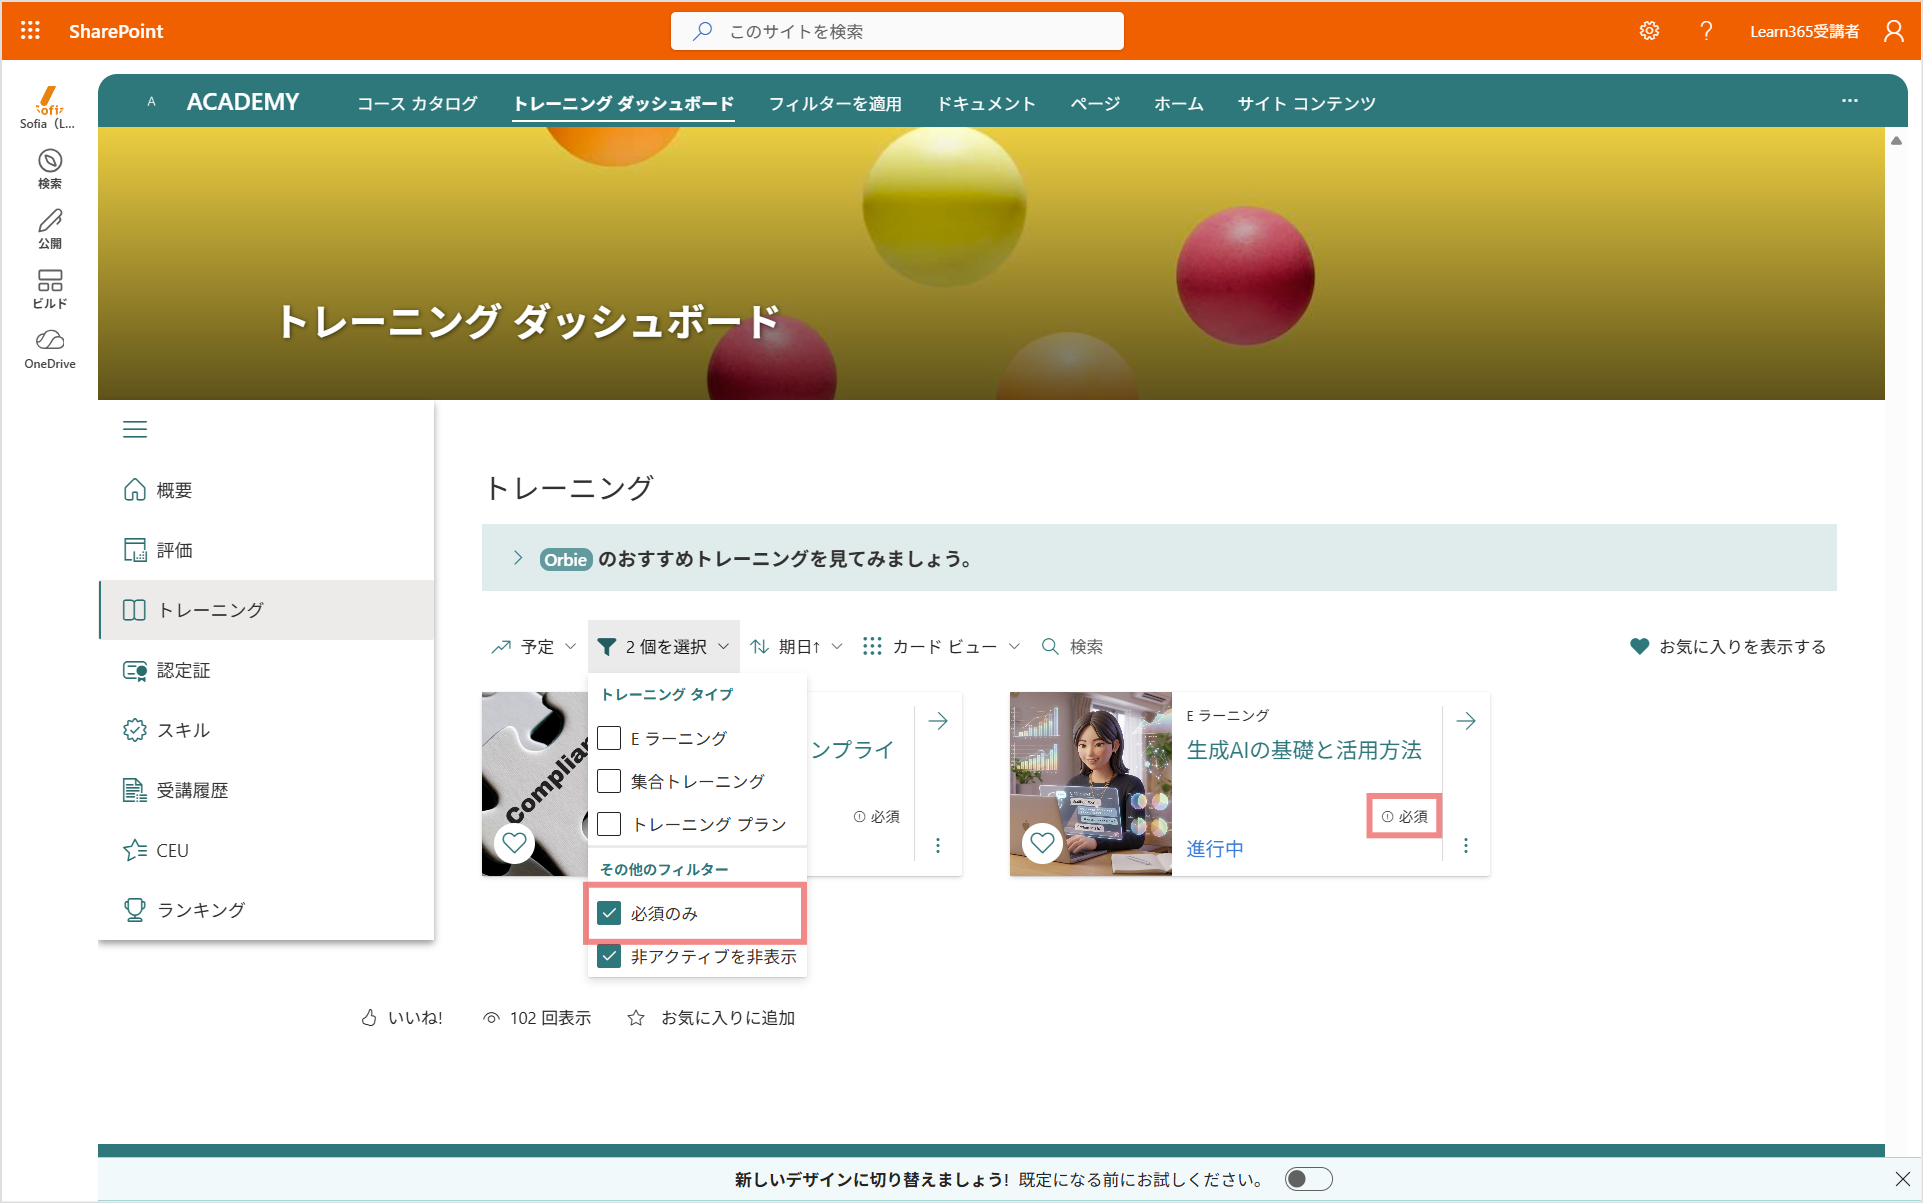
Task: Click the scrollbar up arrow
Action: point(1896,141)
